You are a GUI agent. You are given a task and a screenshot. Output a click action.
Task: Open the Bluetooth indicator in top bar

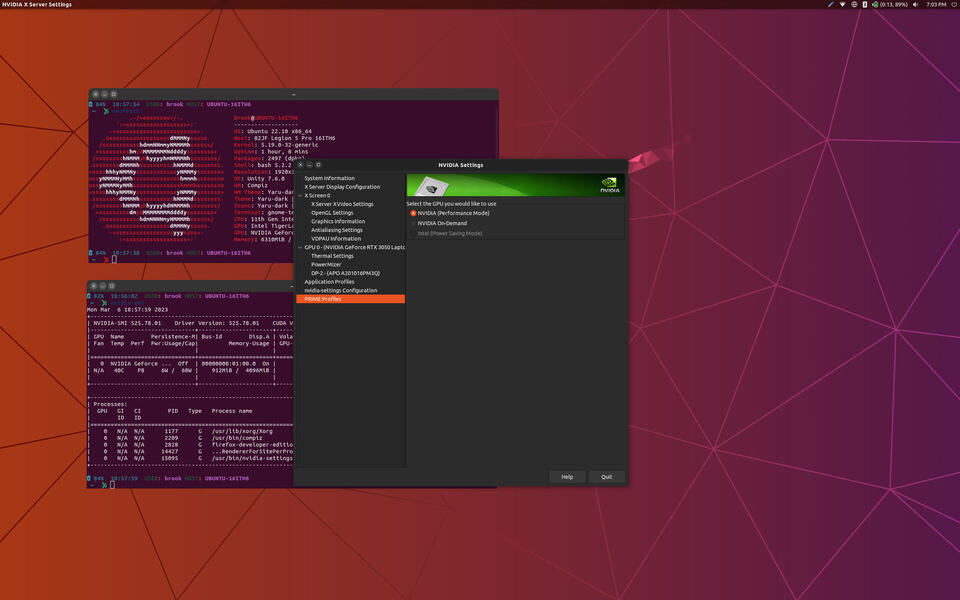[864, 4]
